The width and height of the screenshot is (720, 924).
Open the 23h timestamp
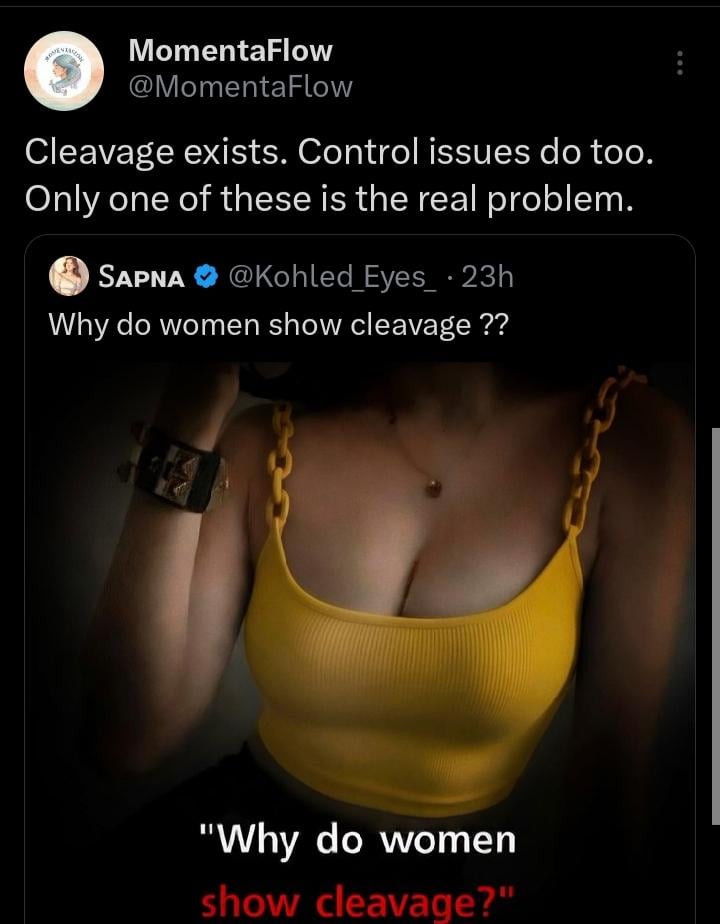point(487,277)
